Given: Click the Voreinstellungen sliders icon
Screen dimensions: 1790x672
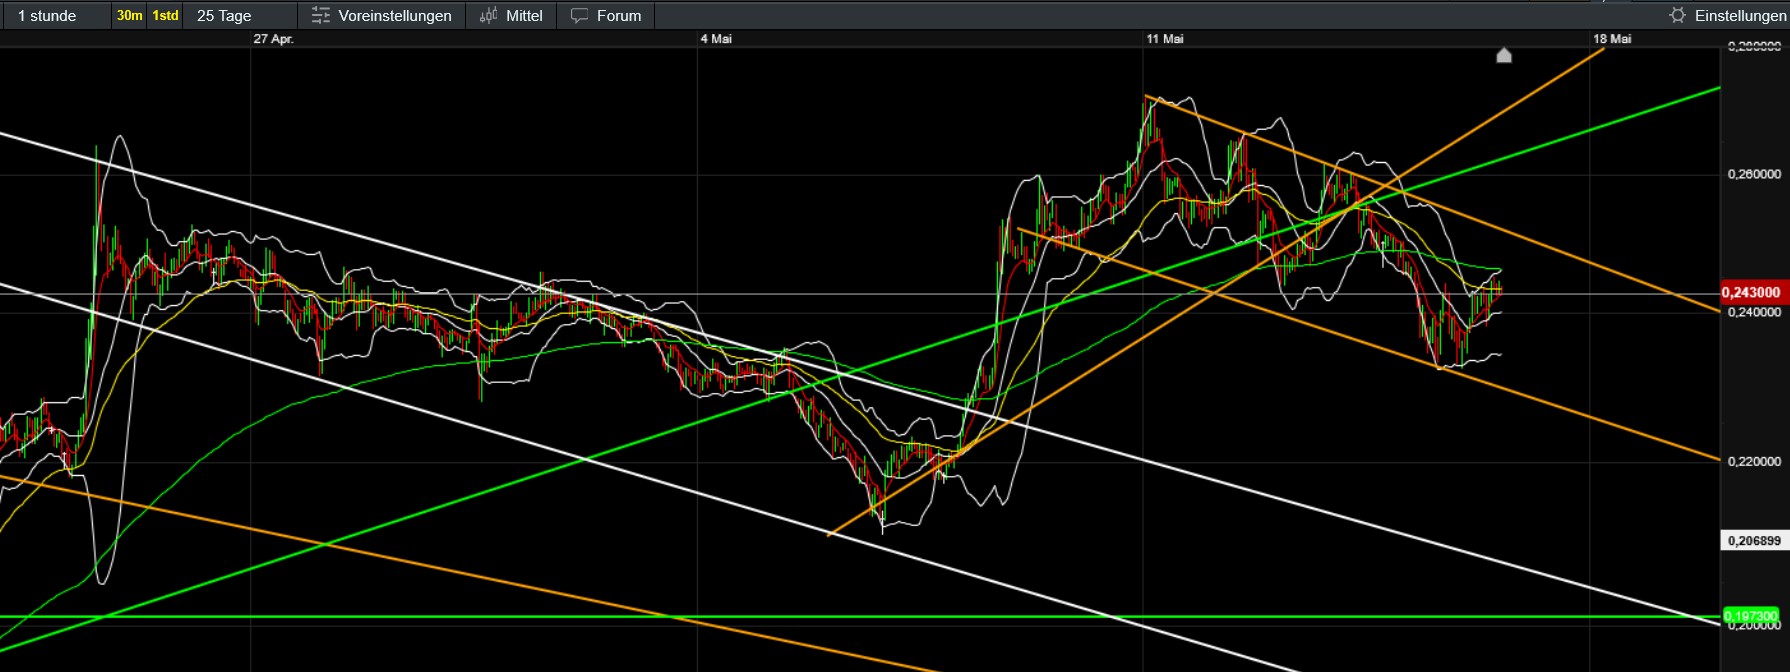Looking at the screenshot, I should click(321, 16).
